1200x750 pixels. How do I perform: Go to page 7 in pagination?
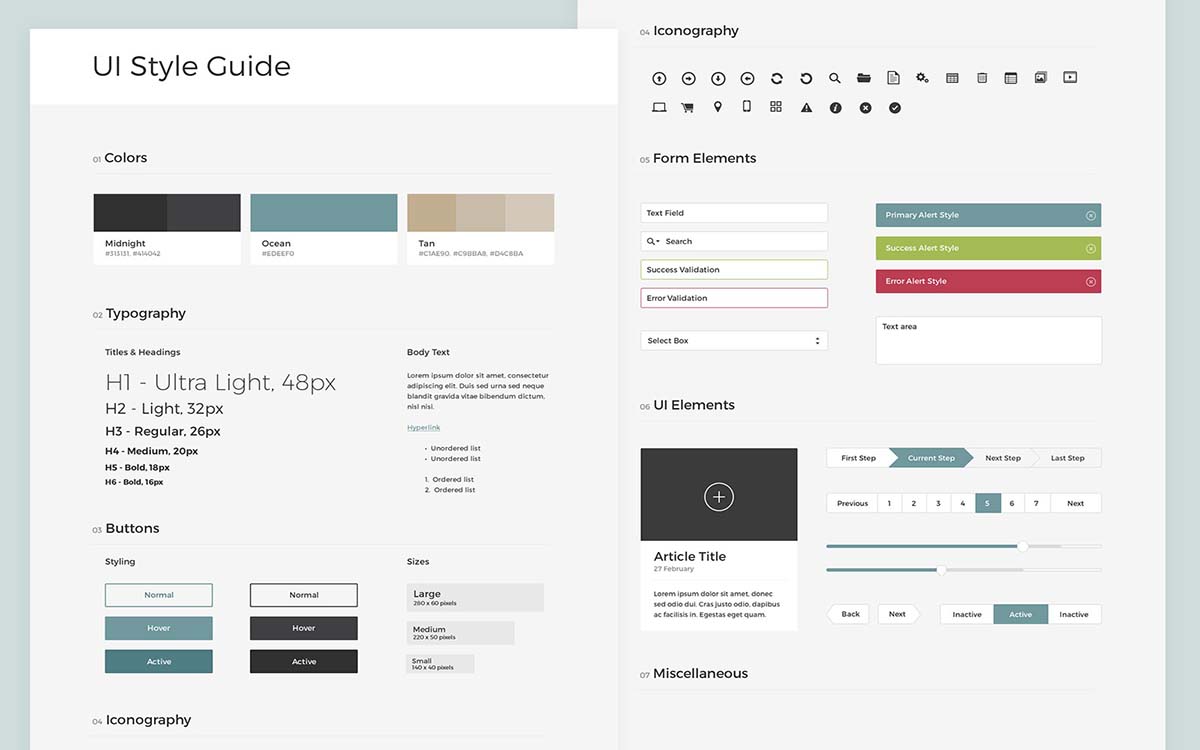1036,503
